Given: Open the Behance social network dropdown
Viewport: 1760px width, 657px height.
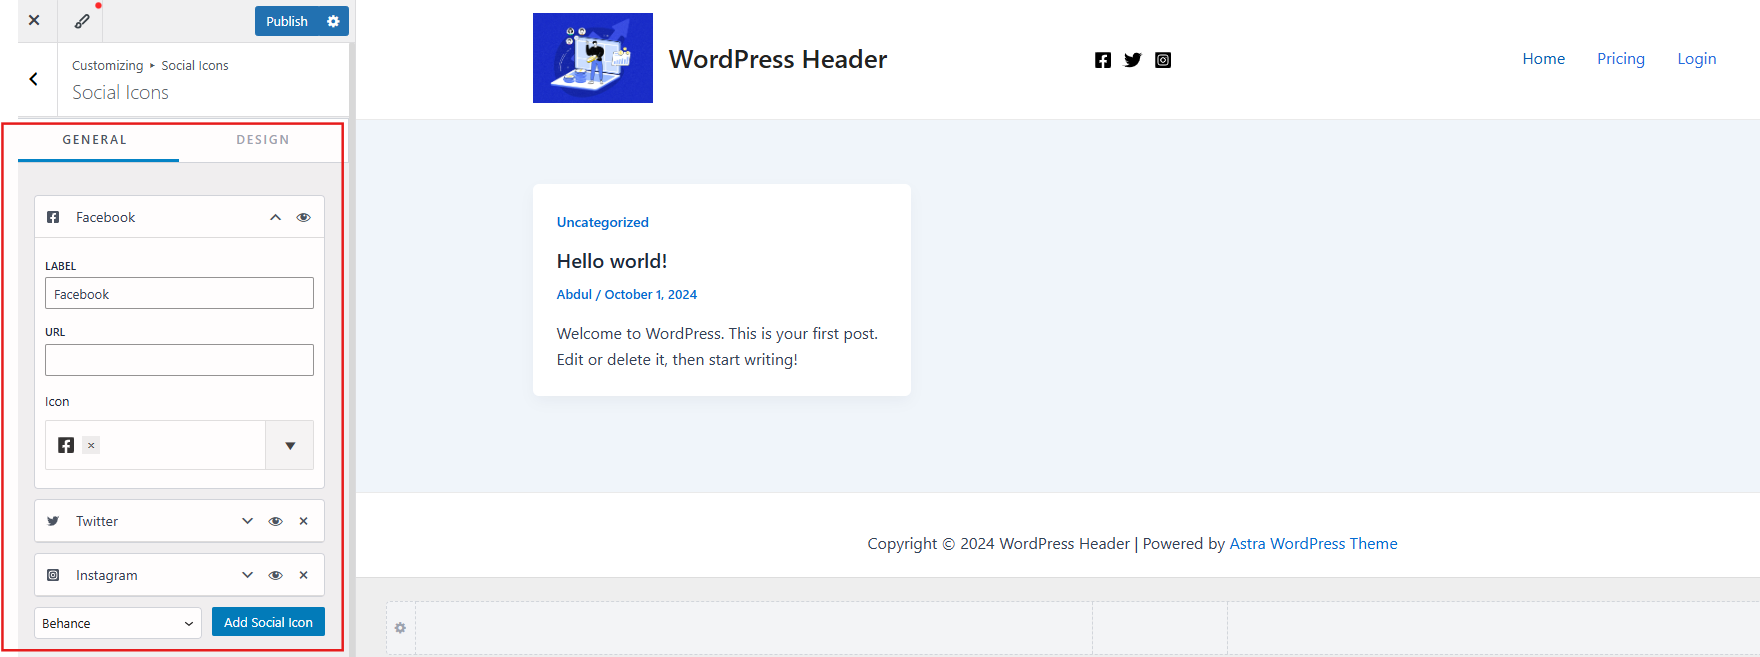Looking at the screenshot, I should [x=117, y=623].
